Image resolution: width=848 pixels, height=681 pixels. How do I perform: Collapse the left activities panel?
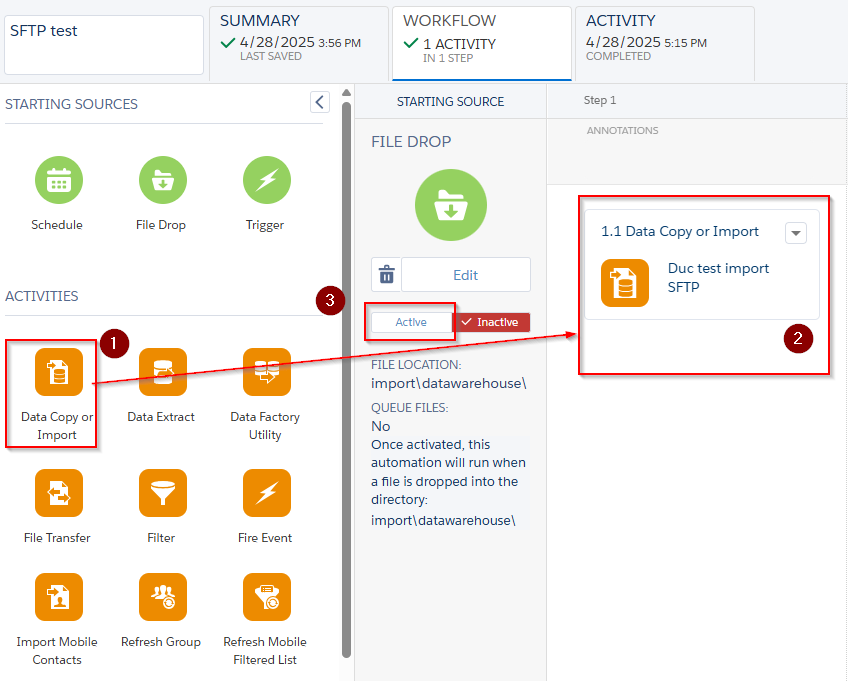pyautogui.click(x=319, y=102)
